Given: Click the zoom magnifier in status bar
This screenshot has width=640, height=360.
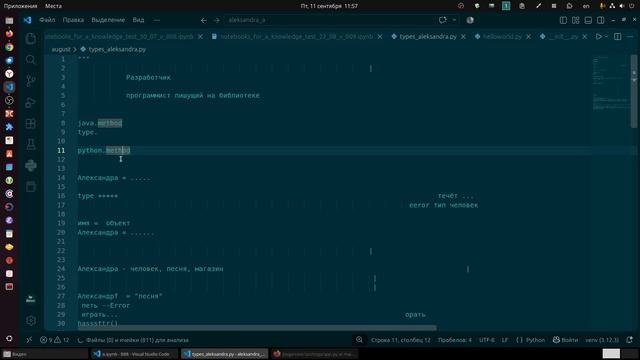Looking at the screenshot, I should click(x=359, y=340).
